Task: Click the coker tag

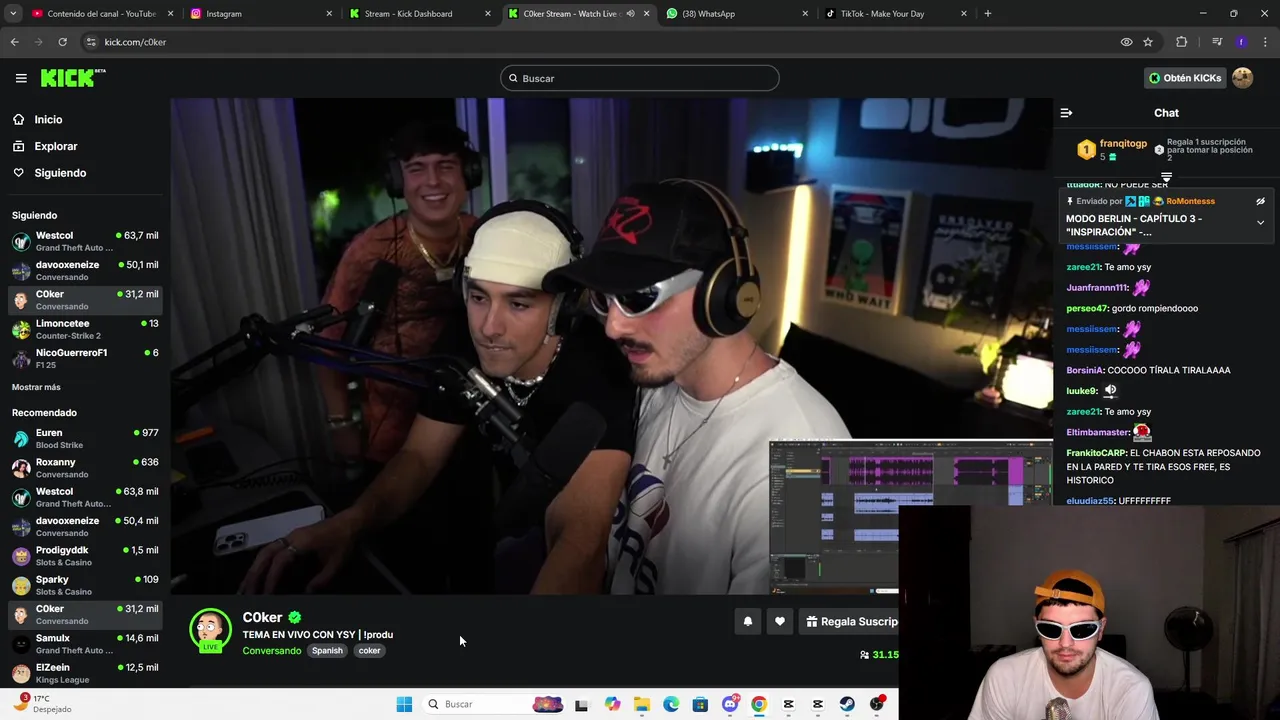Action: point(370,651)
